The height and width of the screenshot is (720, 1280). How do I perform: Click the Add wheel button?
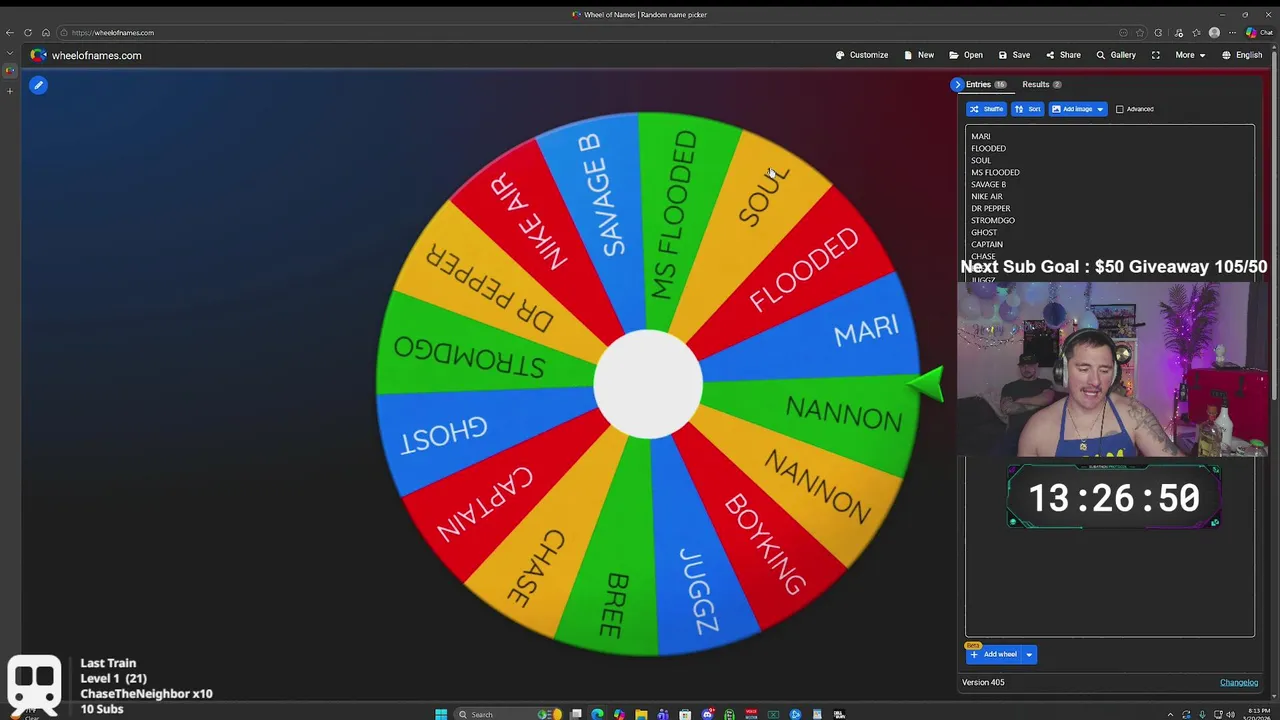pos(993,654)
